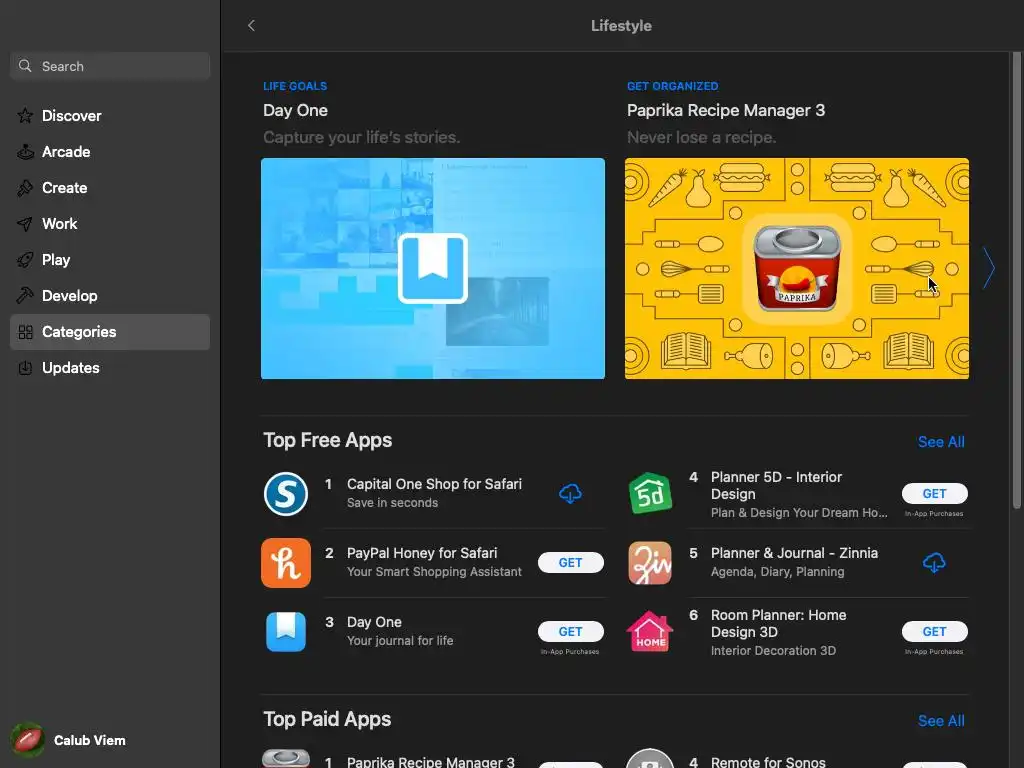Select the Play rocket icon

tap(25, 259)
